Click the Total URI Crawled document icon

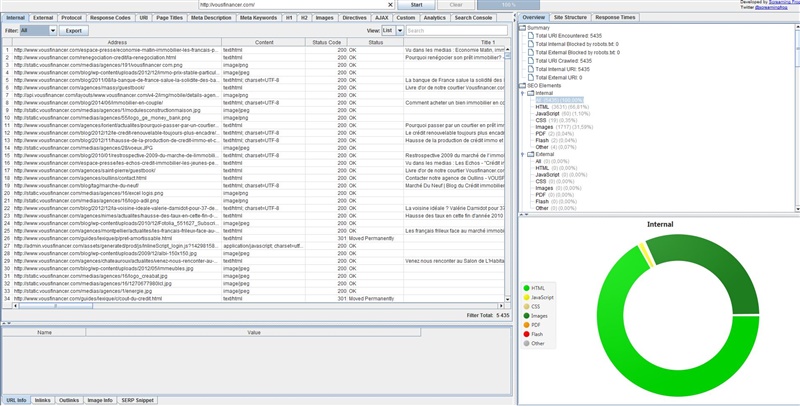(531, 61)
